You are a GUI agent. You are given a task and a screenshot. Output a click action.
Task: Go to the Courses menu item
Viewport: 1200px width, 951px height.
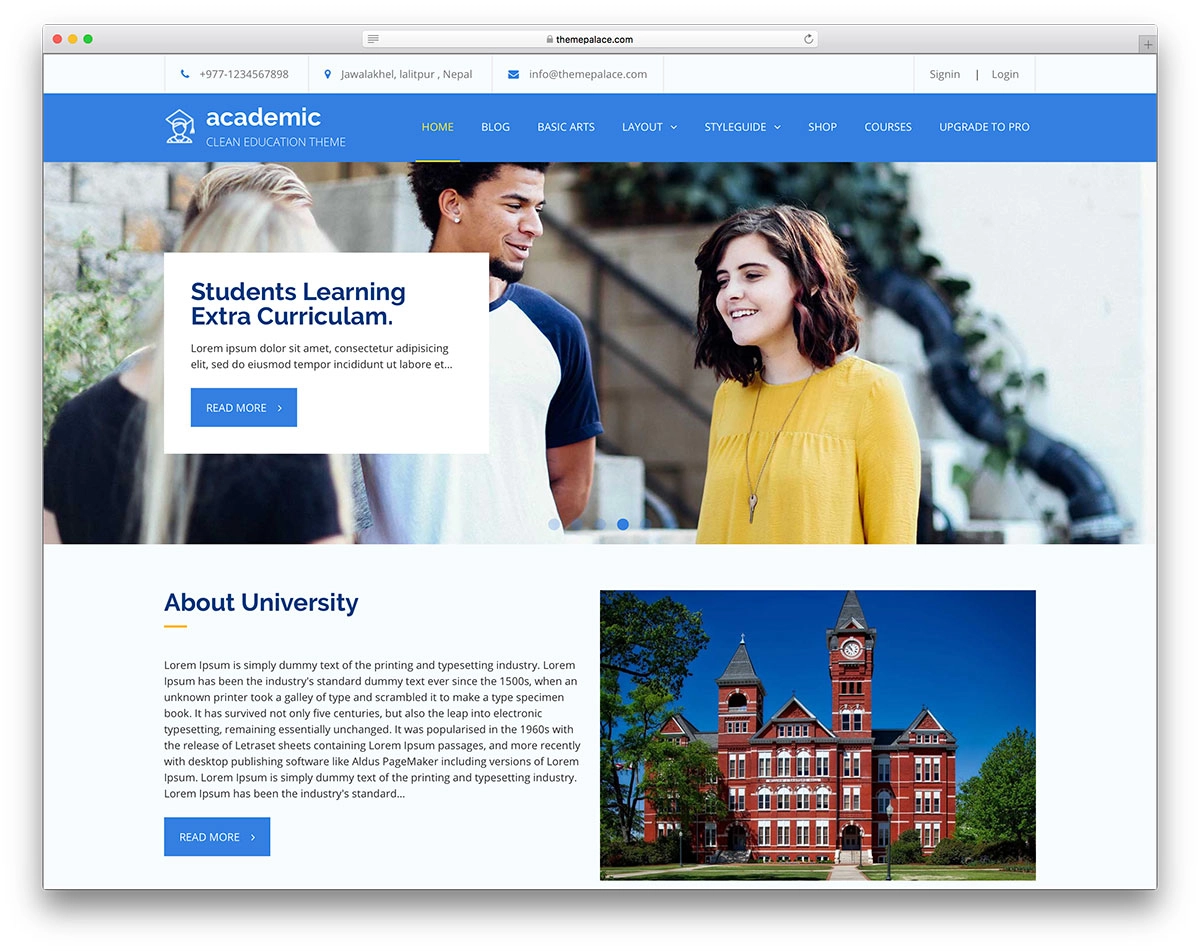[x=887, y=127]
